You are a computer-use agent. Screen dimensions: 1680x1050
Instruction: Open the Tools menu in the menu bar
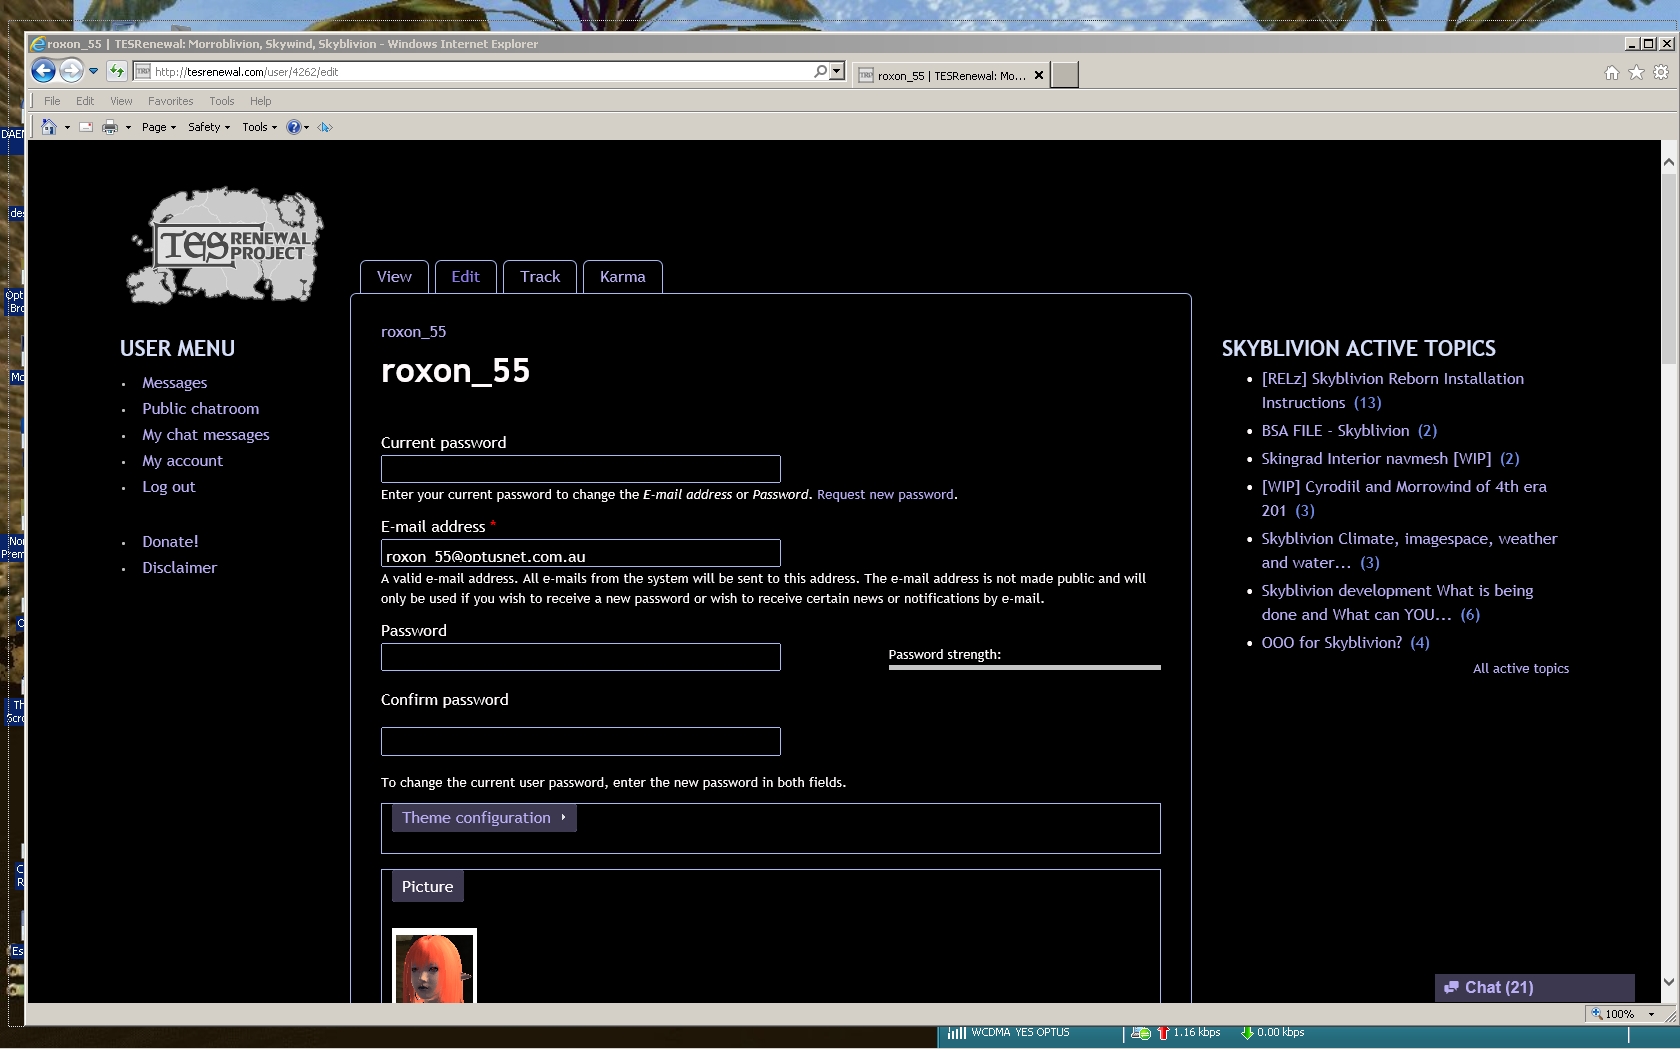coord(222,101)
